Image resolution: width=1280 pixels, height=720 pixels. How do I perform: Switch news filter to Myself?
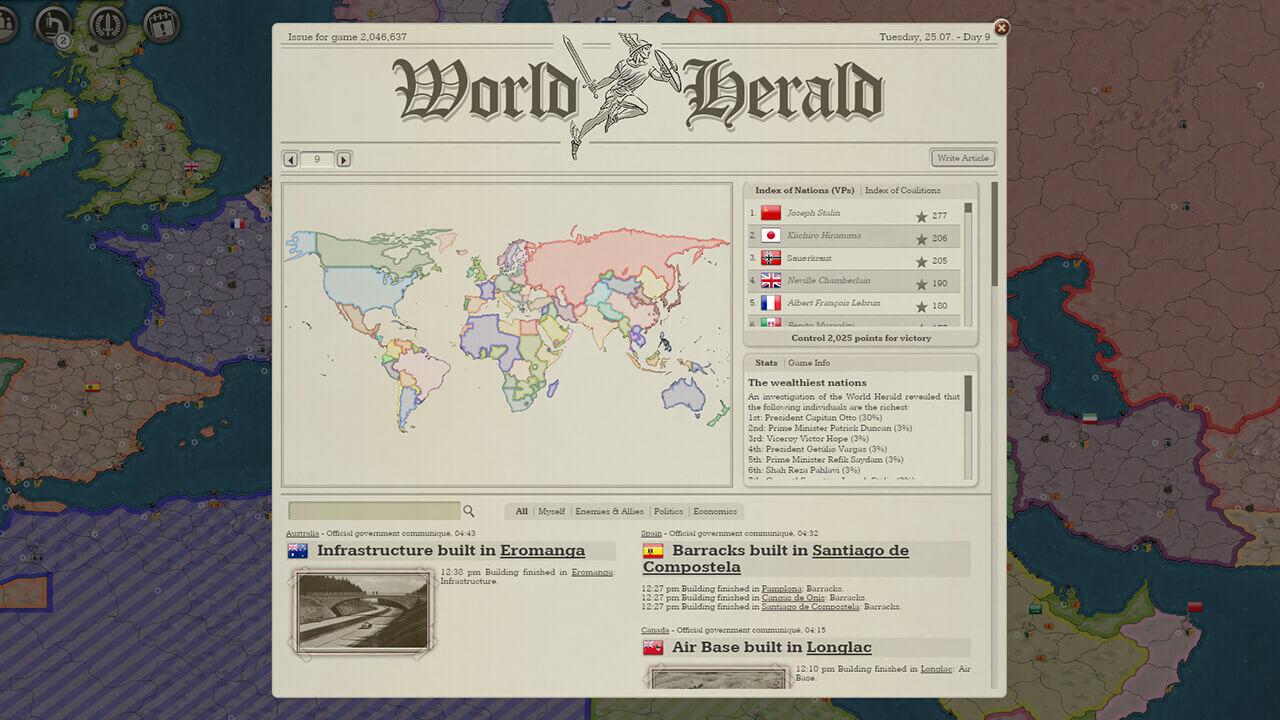[551, 511]
